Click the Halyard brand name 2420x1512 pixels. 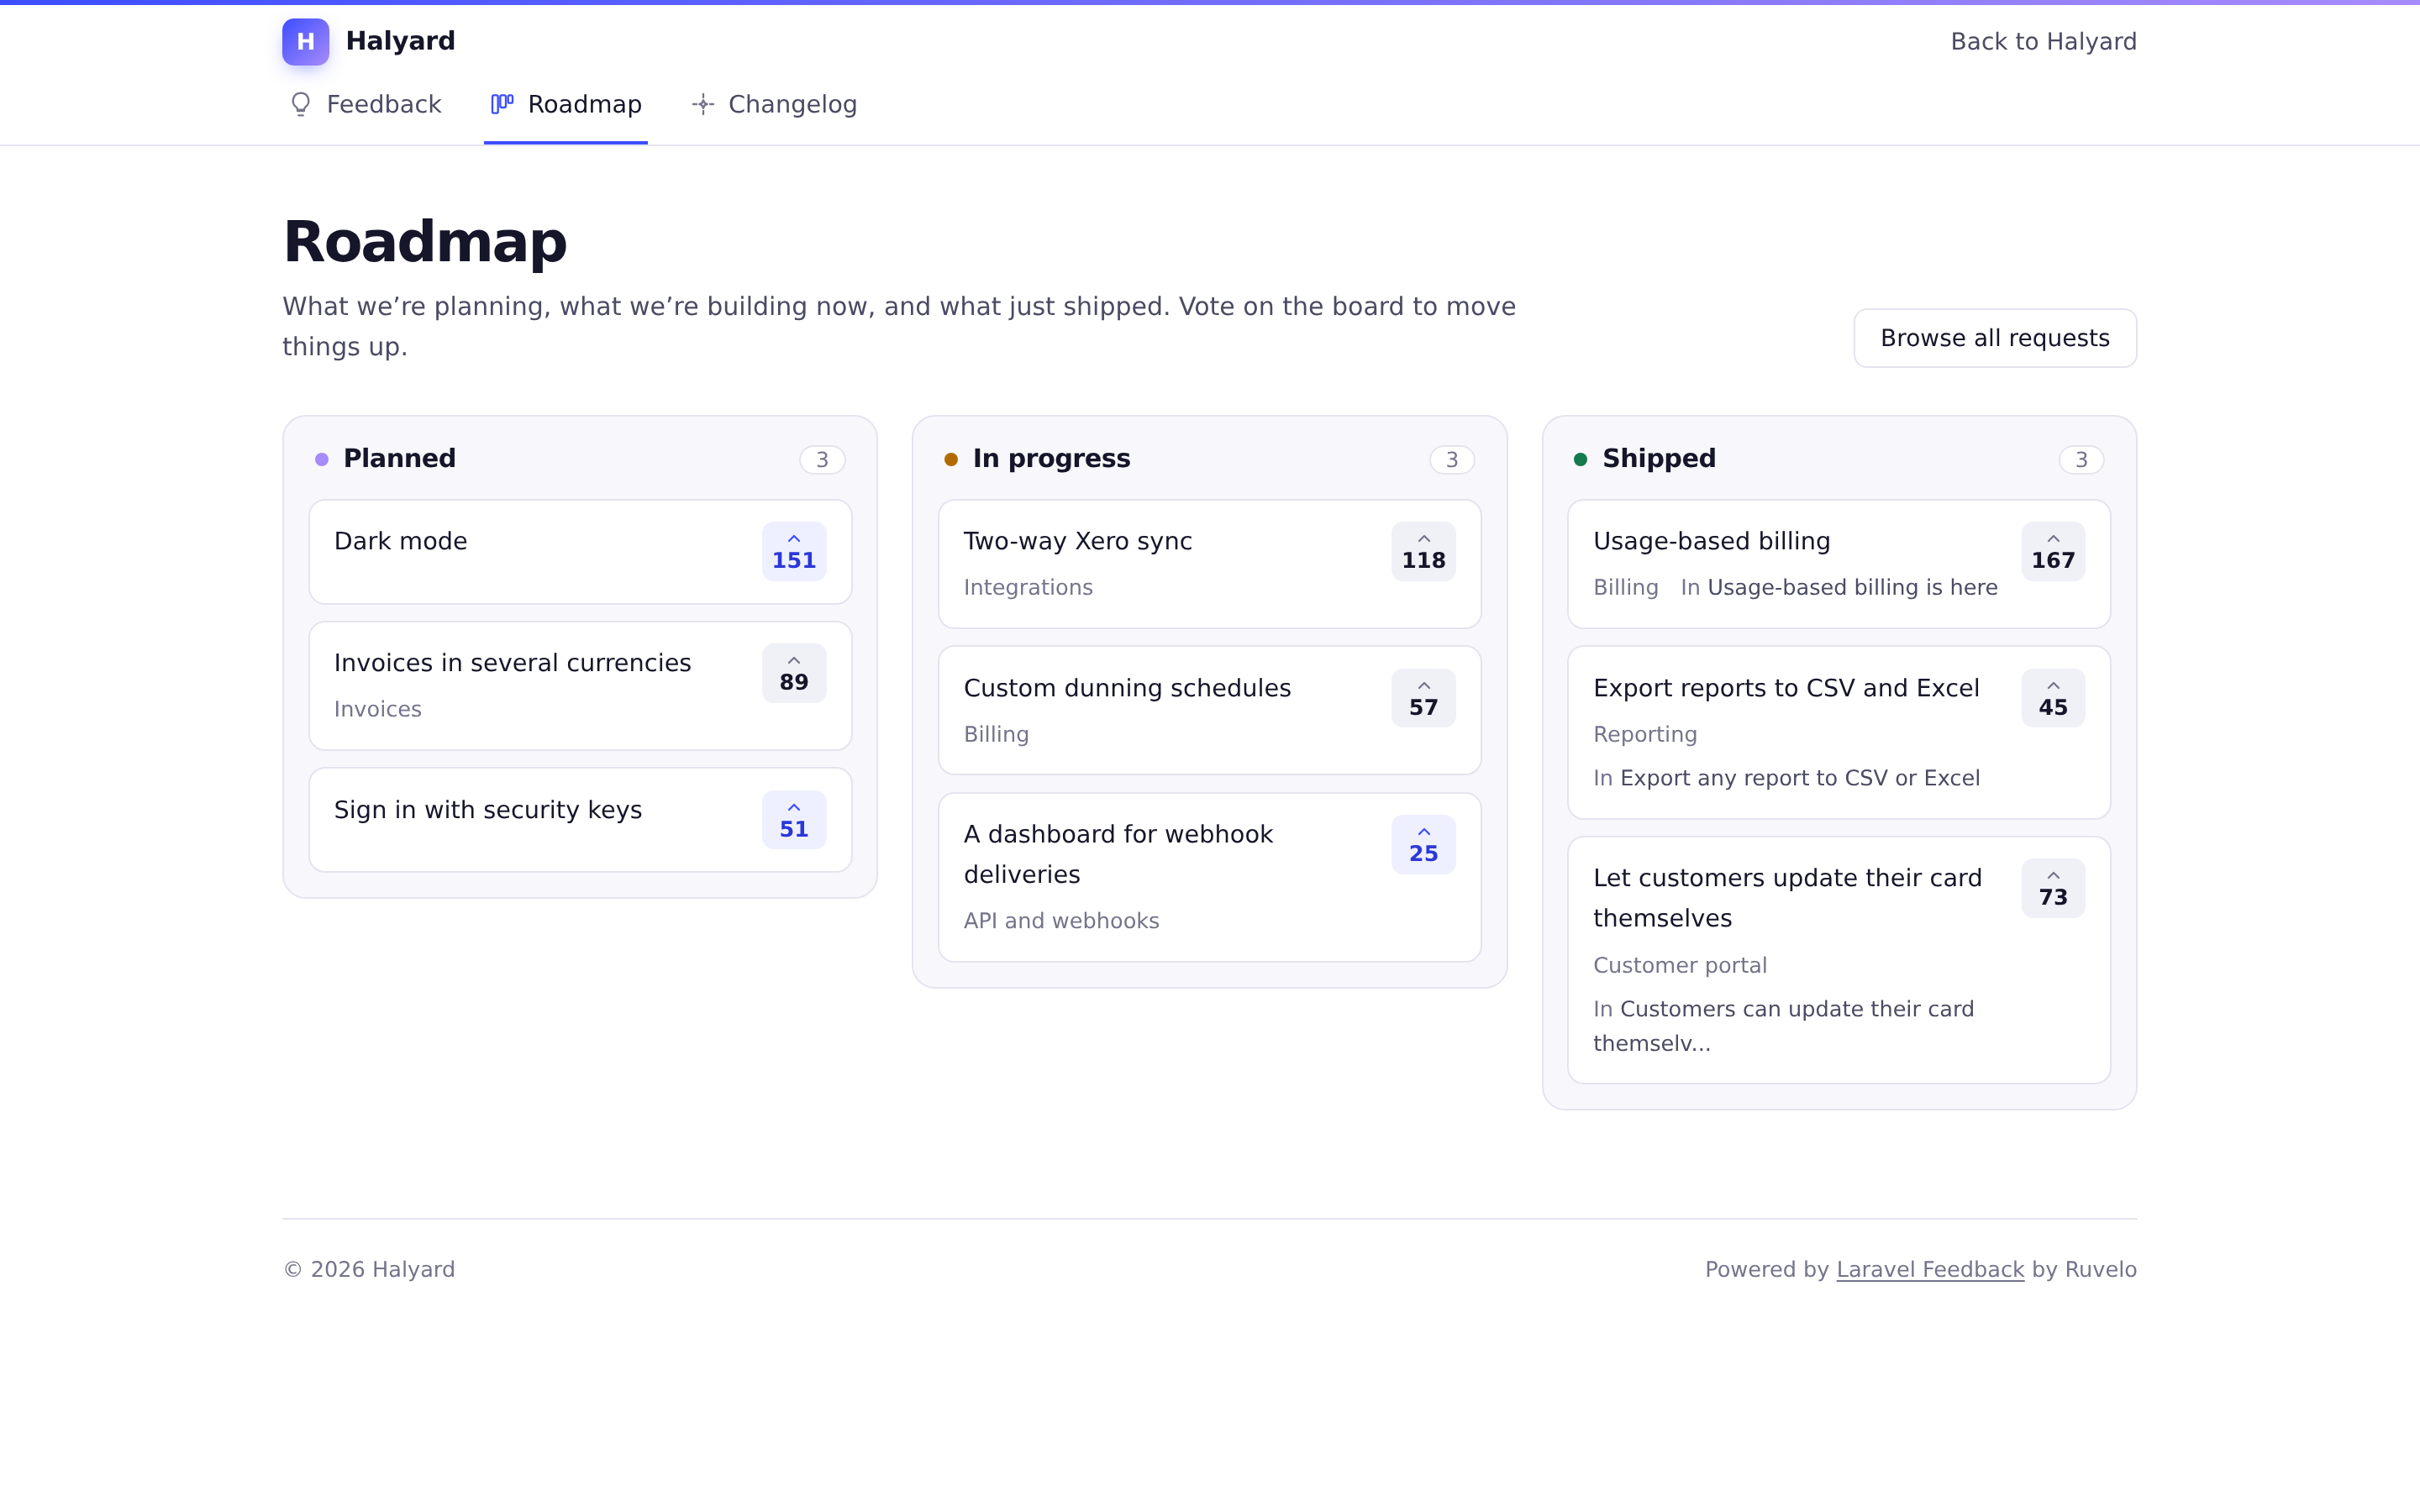pos(400,41)
